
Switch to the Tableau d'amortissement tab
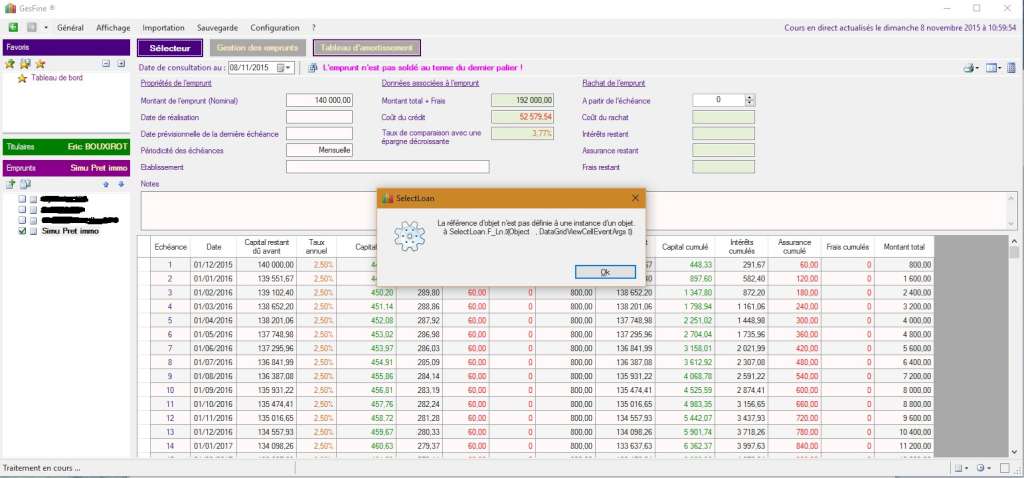coord(366,47)
